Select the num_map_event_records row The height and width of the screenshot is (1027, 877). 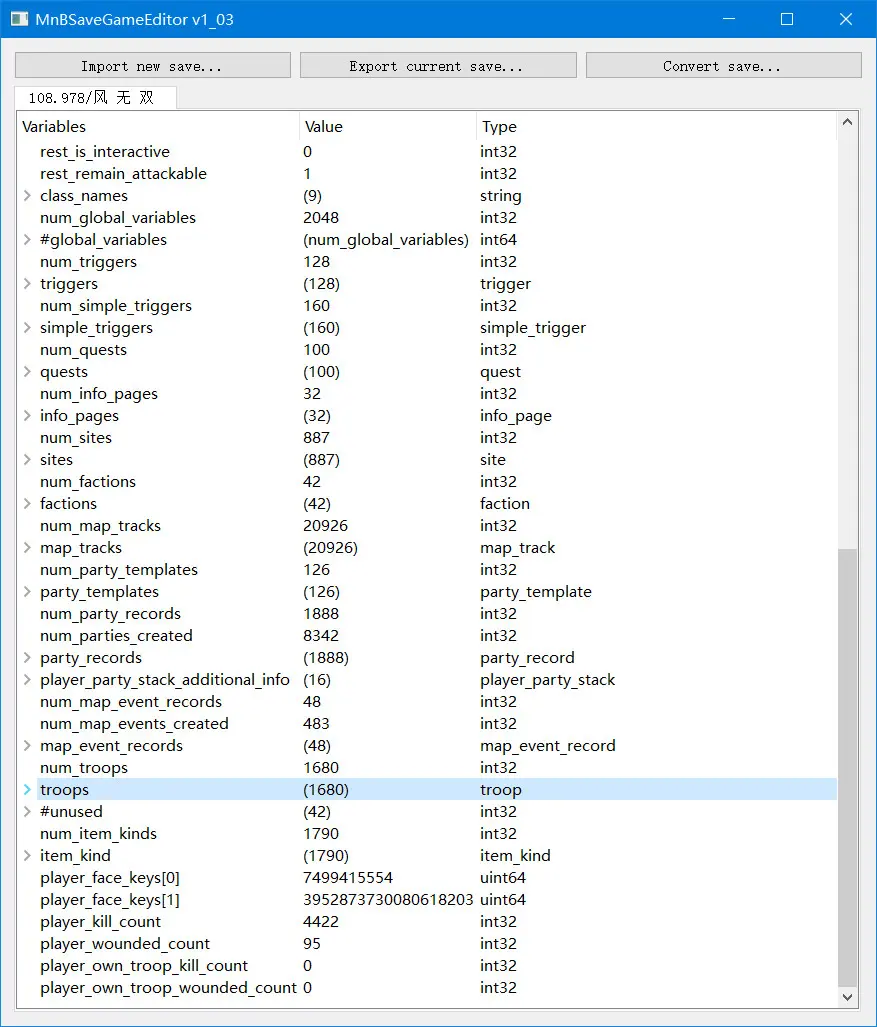[427, 701]
